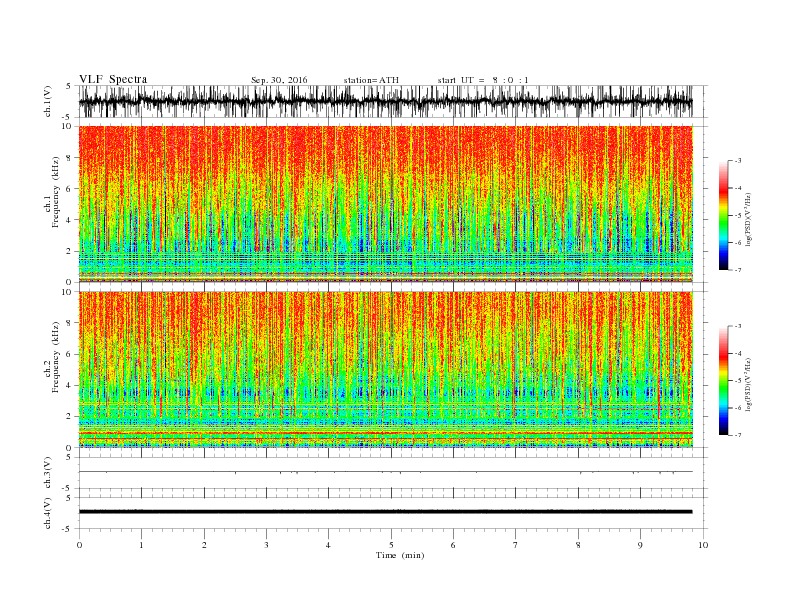Screen dimensions: 792x612
Task: Click the ch.4 voltage trace panel
Action: click(x=393, y=513)
